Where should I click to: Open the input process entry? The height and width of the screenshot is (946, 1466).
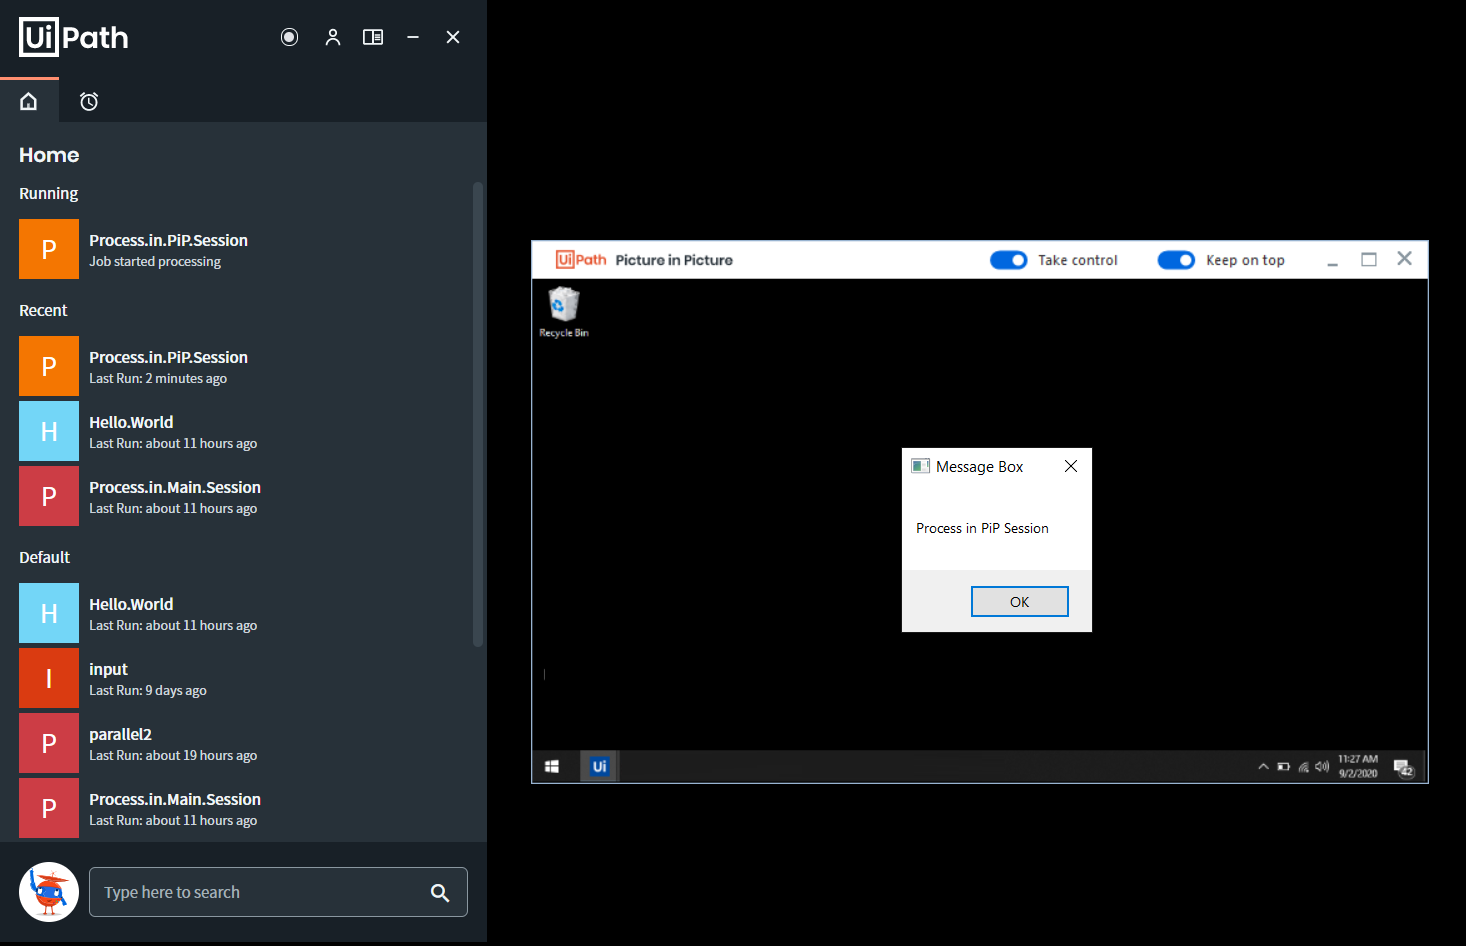[x=148, y=679]
